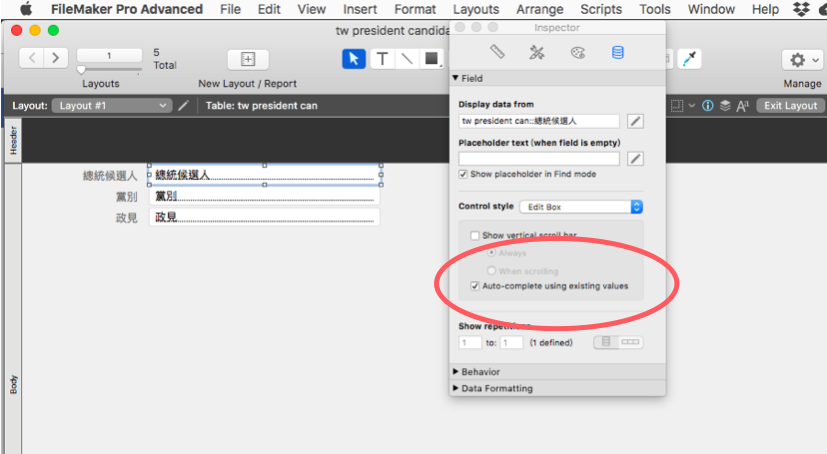Select the Rectangle tool
Screen dimensions: 827x454
431,59
